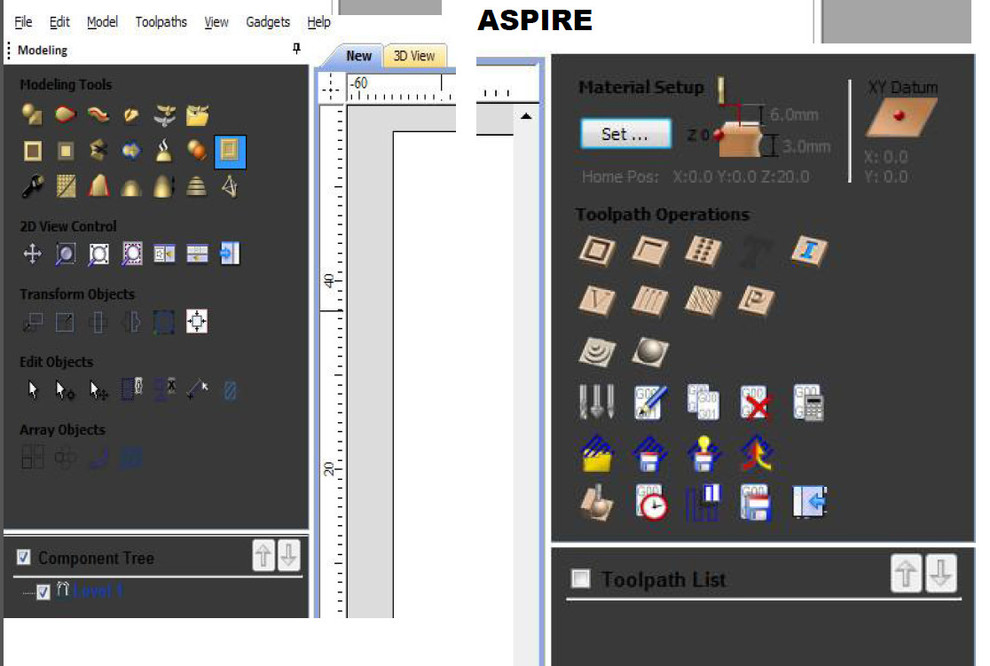Screen dimensions: 990x666
Task: Move component up in Component Tree
Action: pyautogui.click(x=263, y=556)
